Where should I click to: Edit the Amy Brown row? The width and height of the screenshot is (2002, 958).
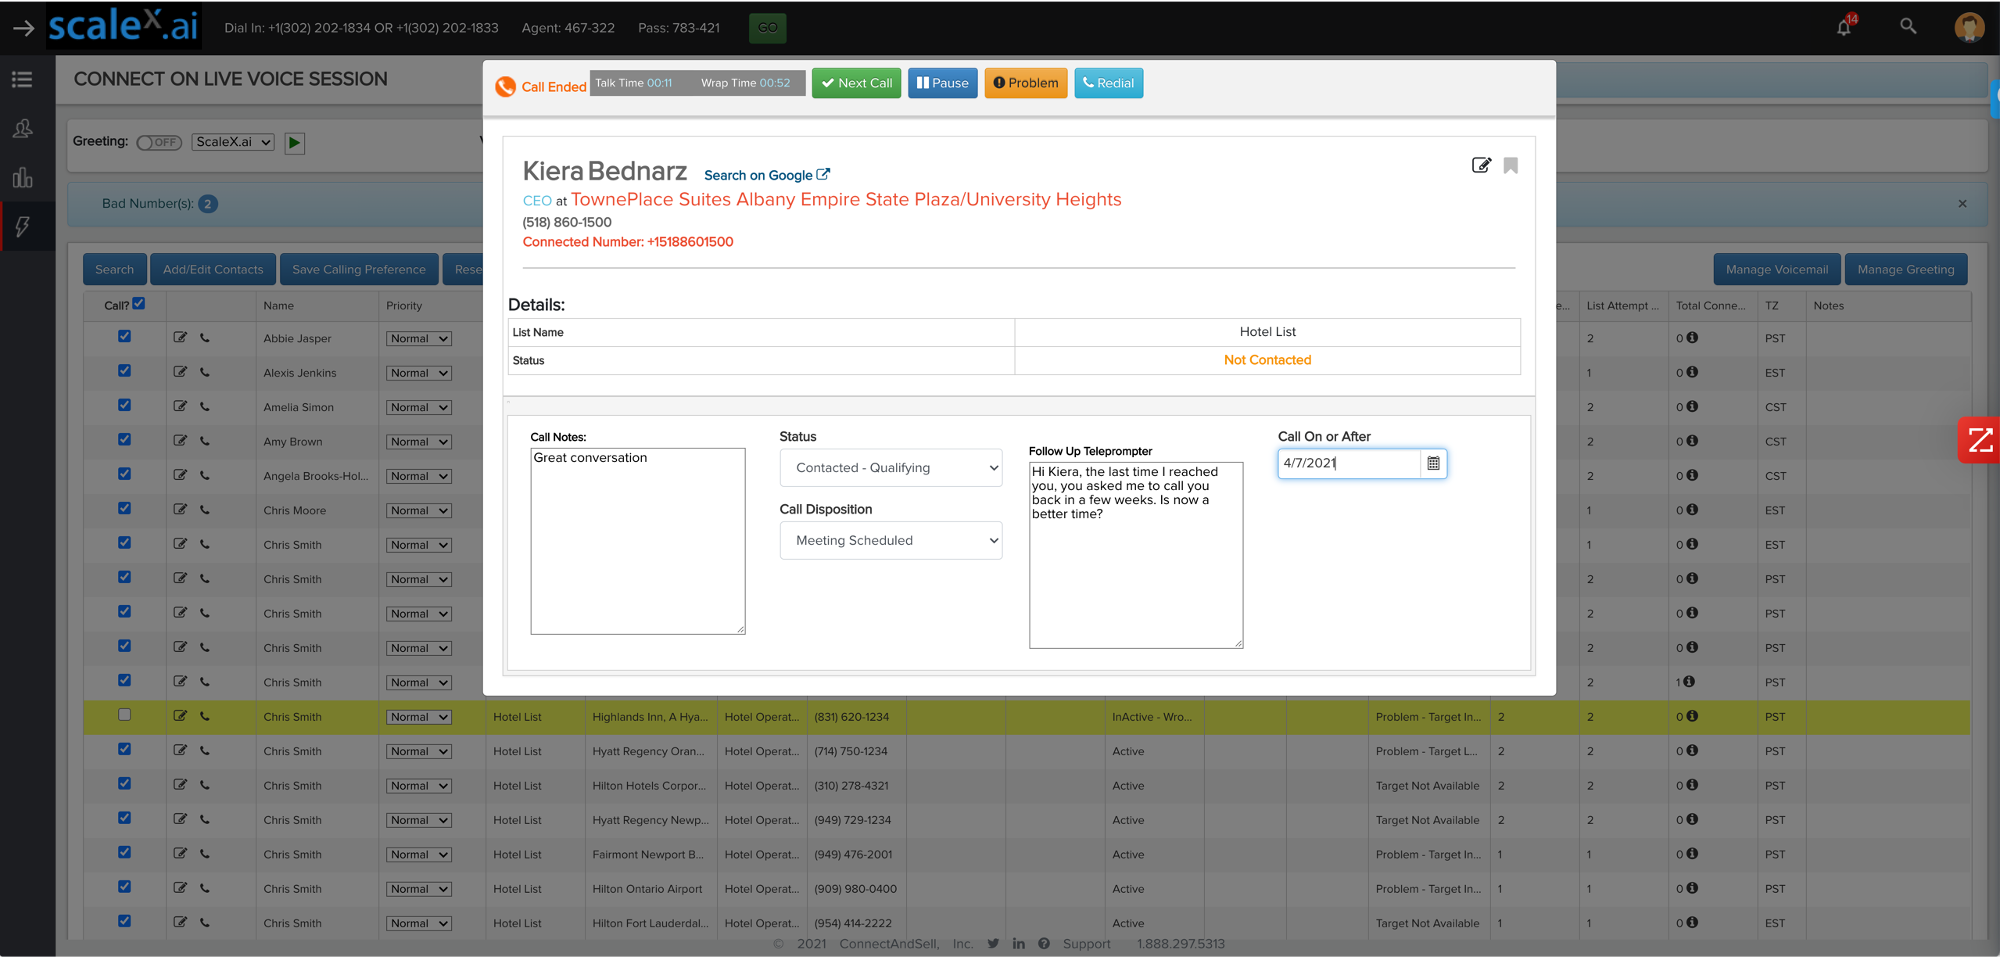[x=180, y=441]
